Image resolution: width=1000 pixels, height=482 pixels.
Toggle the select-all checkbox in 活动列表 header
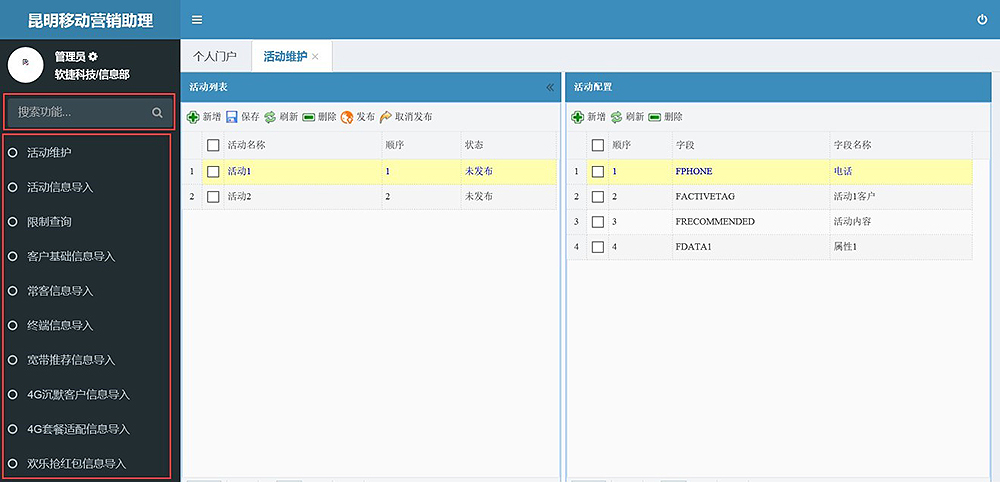(x=213, y=145)
